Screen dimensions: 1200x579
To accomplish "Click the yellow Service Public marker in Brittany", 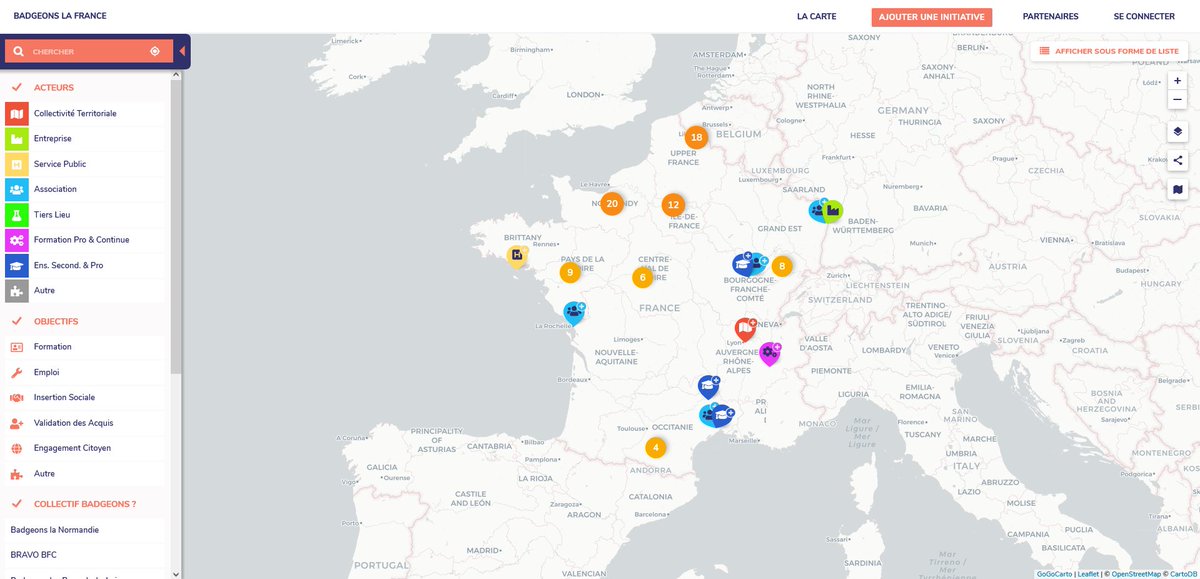I will click(517, 257).
